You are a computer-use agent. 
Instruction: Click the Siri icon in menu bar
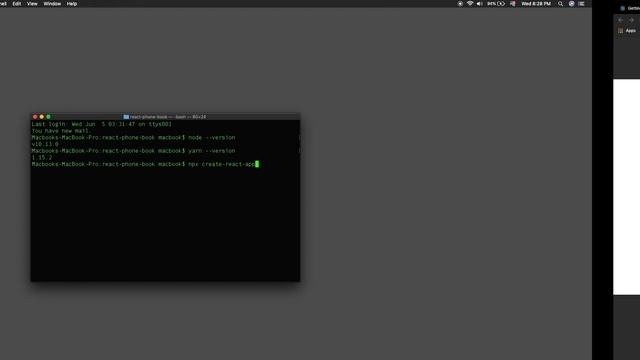(x=571, y=4)
